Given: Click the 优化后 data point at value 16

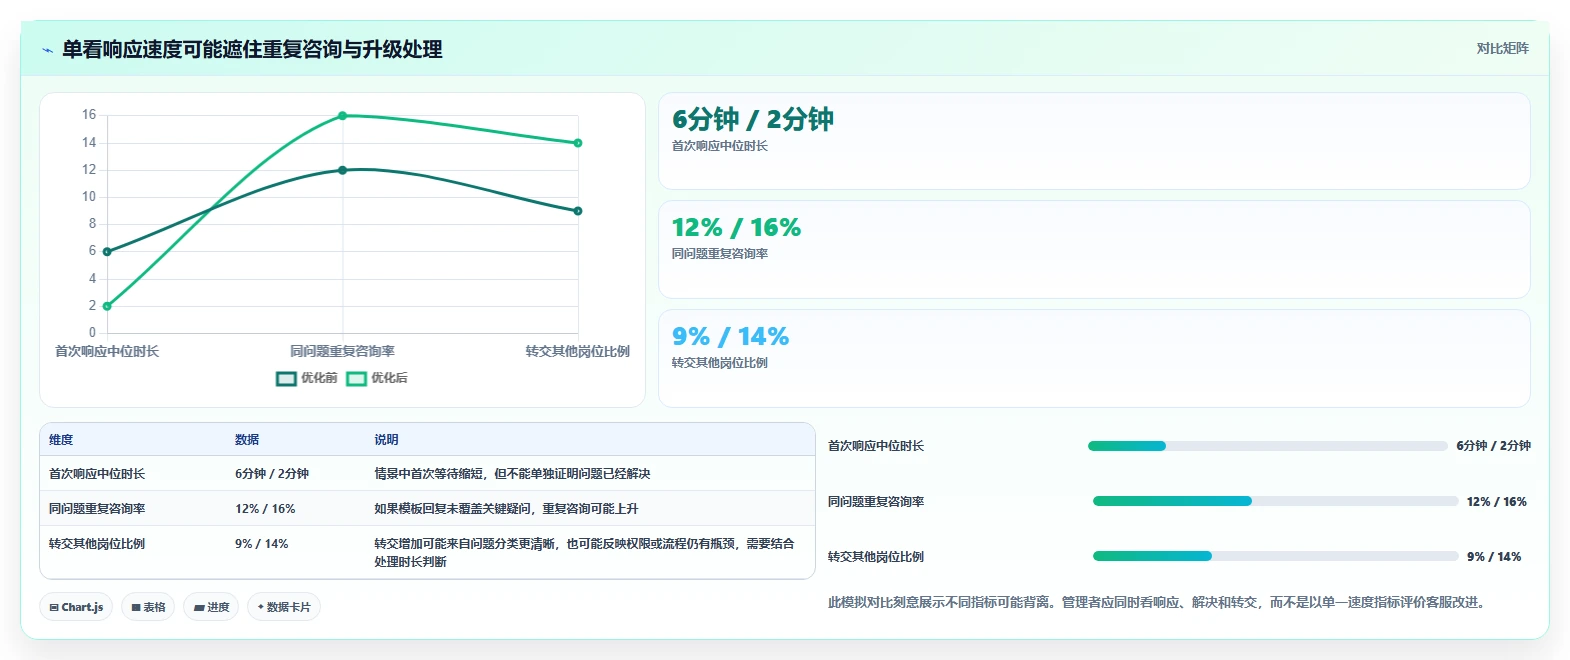Looking at the screenshot, I should tap(342, 116).
